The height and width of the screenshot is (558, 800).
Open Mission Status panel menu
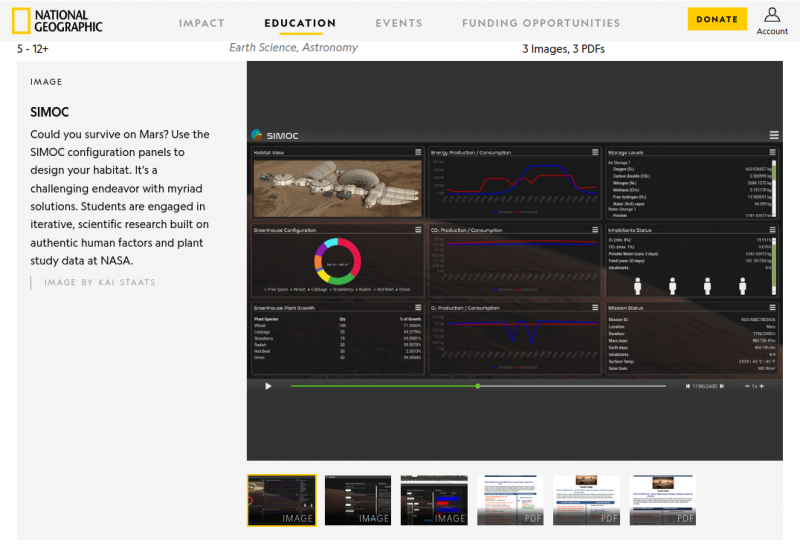pyautogui.click(x=773, y=308)
